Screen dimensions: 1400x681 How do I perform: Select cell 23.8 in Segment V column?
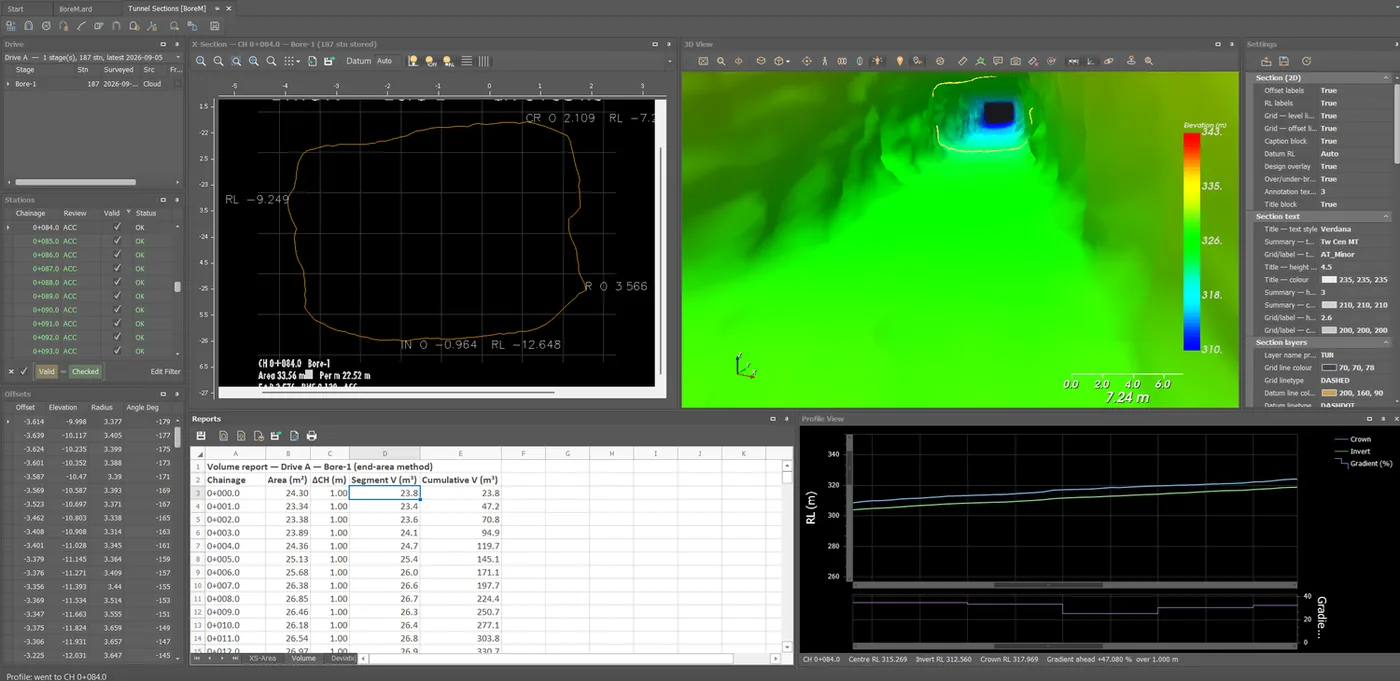pos(384,493)
